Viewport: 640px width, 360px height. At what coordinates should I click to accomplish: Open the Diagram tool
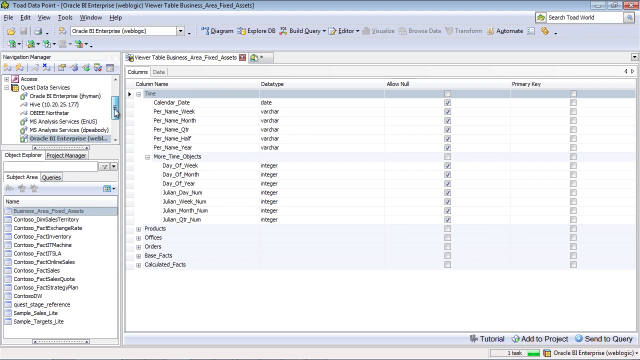[x=217, y=31]
